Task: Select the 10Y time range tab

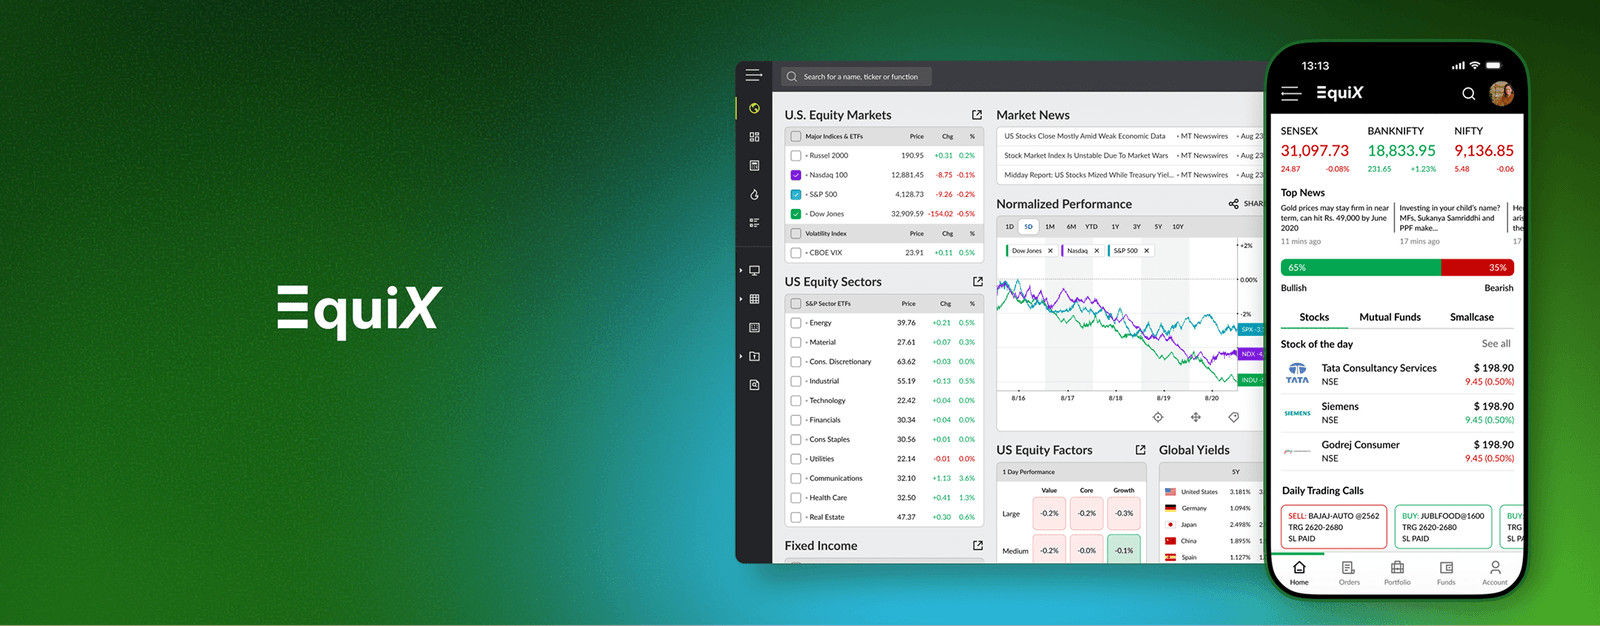Action: point(1178,227)
